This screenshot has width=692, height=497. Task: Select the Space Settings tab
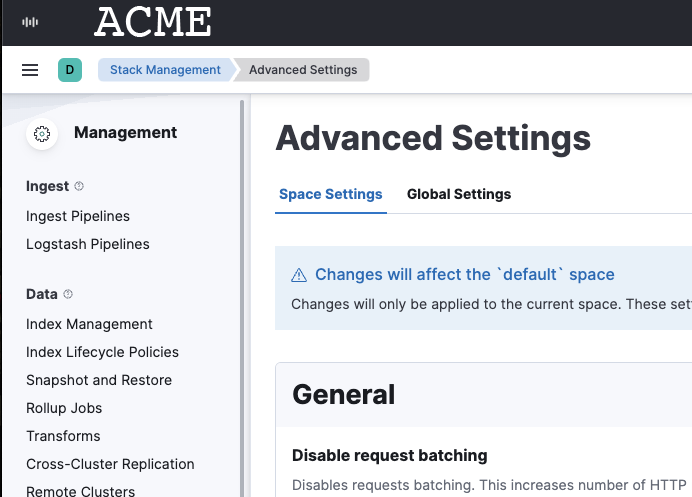330,194
